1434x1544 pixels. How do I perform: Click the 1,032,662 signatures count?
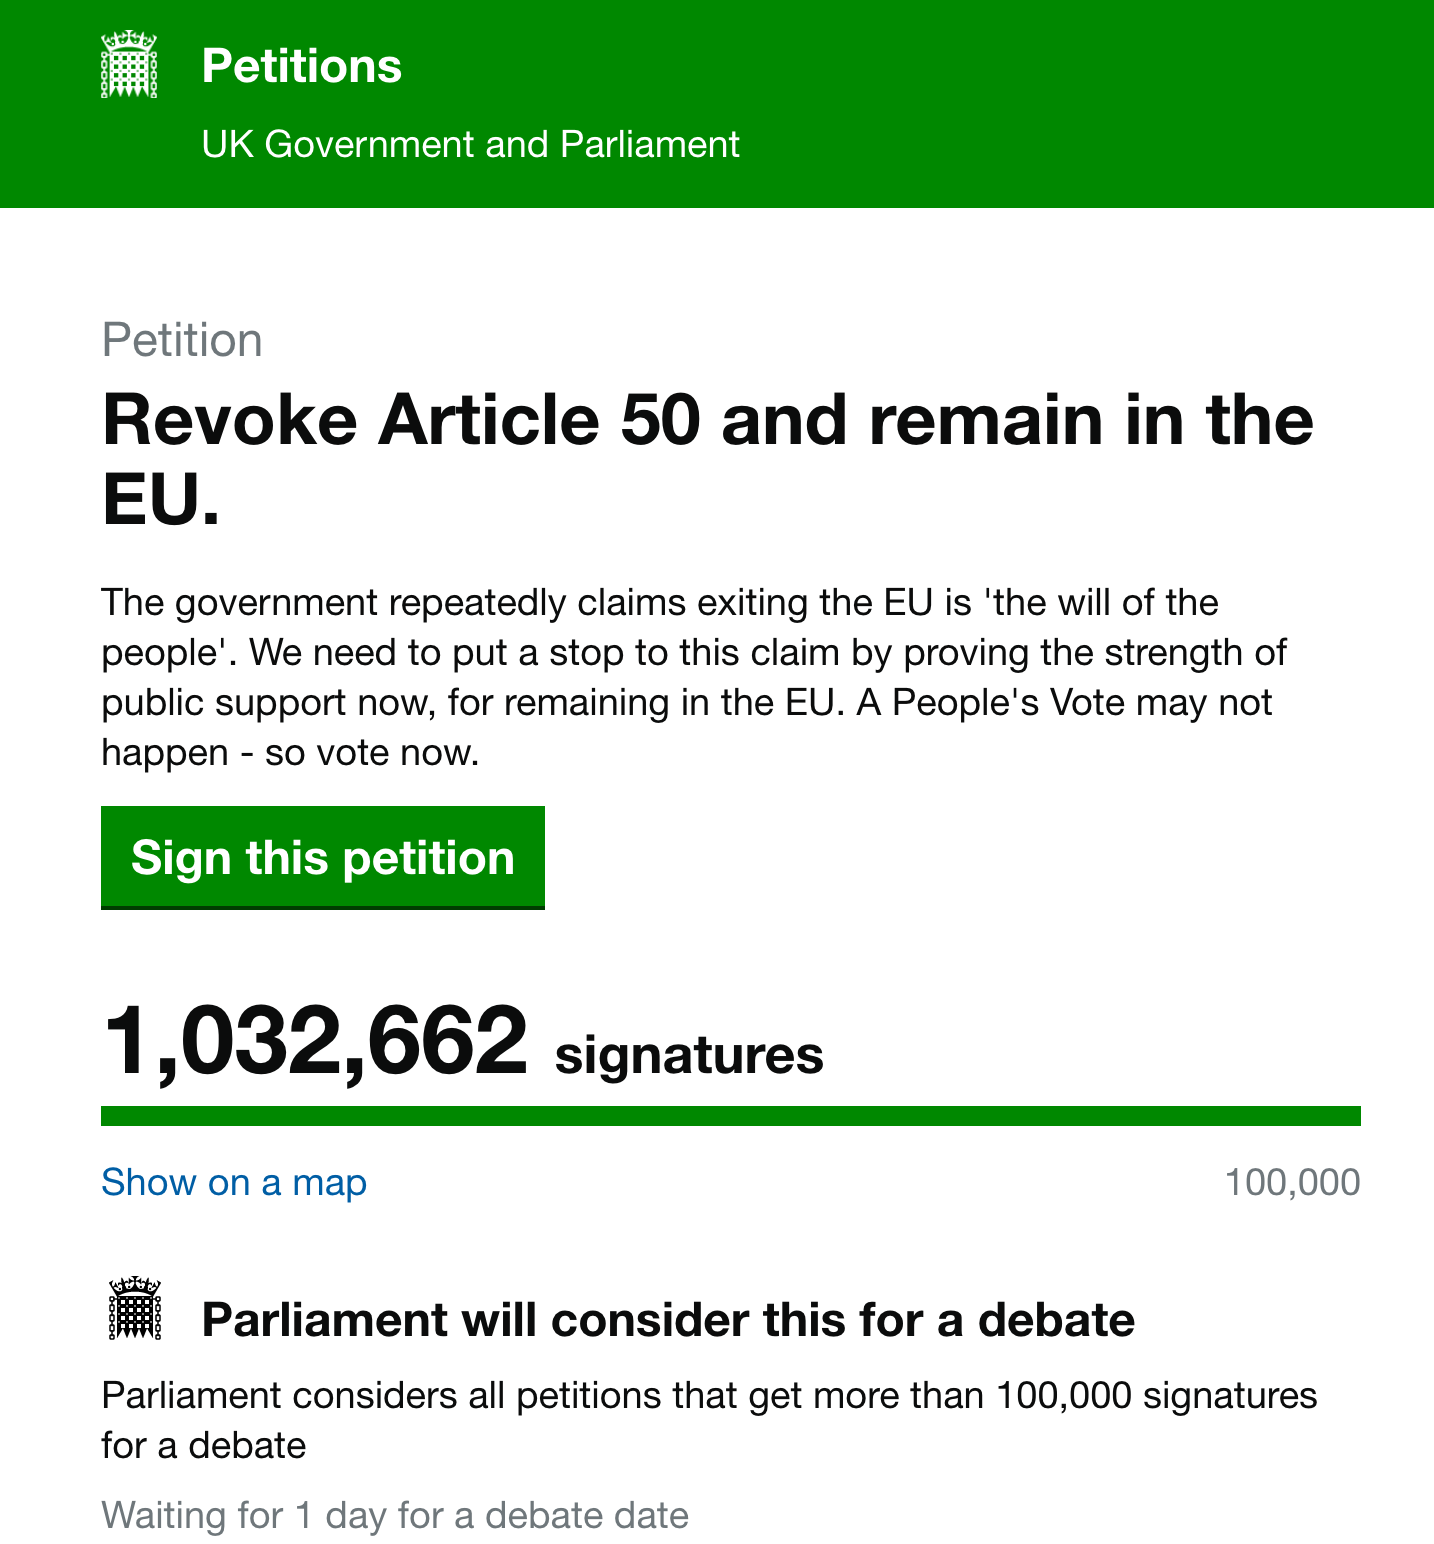click(463, 1043)
